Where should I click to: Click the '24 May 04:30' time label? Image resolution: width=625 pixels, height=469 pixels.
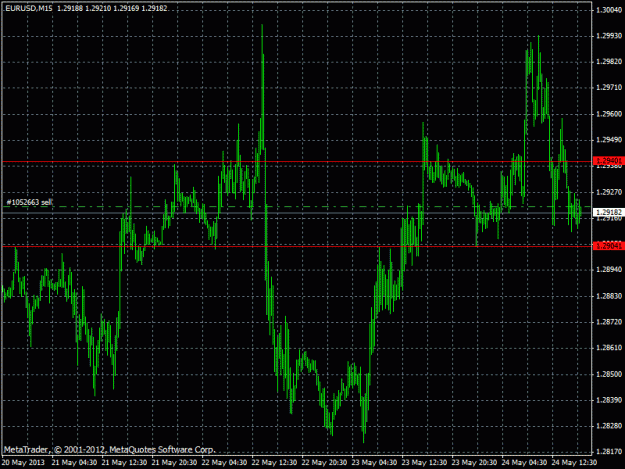click(525, 463)
